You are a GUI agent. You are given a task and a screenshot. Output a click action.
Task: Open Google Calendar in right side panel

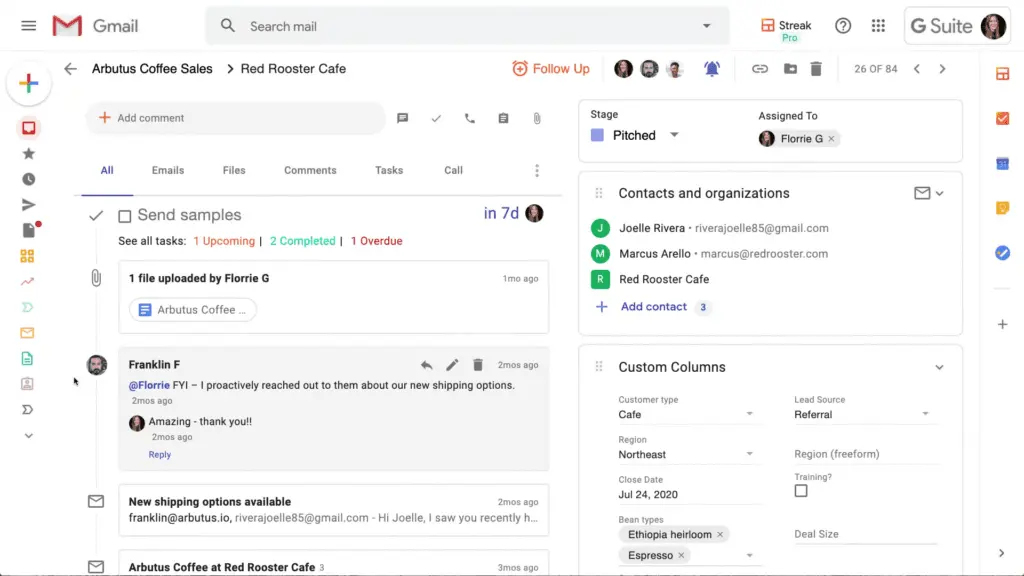[x=1002, y=163]
